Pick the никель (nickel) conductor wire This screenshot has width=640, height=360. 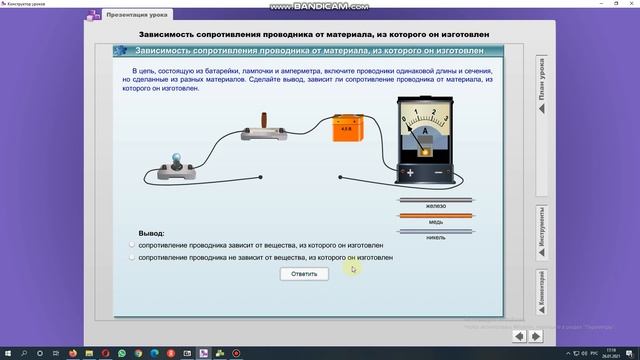(x=436, y=231)
